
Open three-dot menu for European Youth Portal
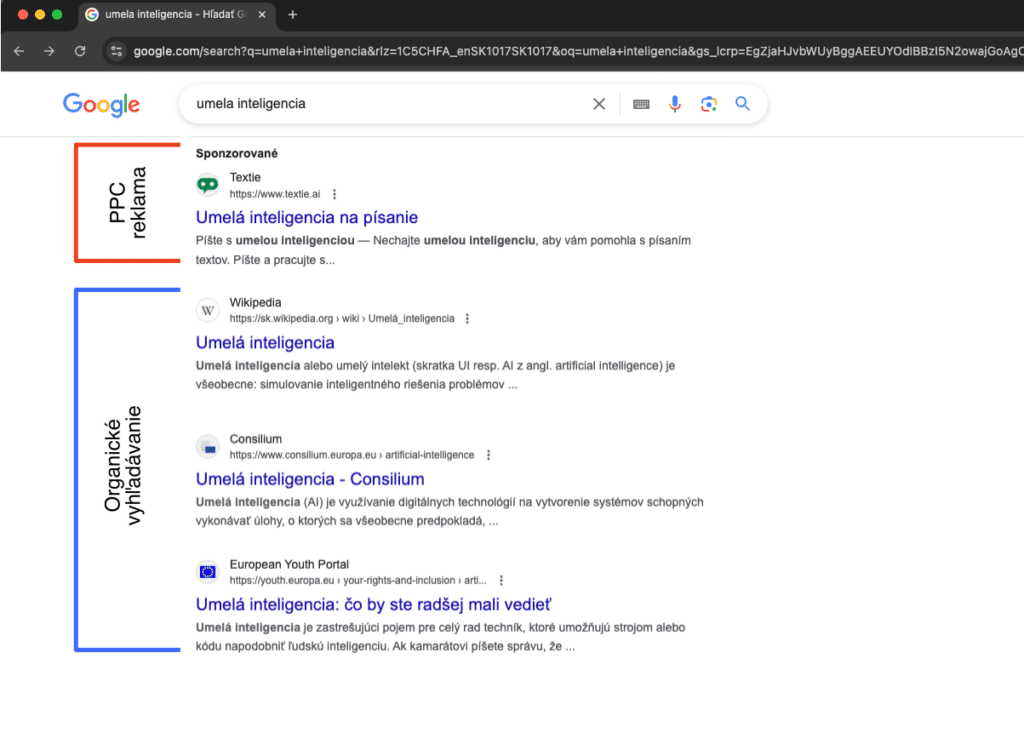point(501,580)
